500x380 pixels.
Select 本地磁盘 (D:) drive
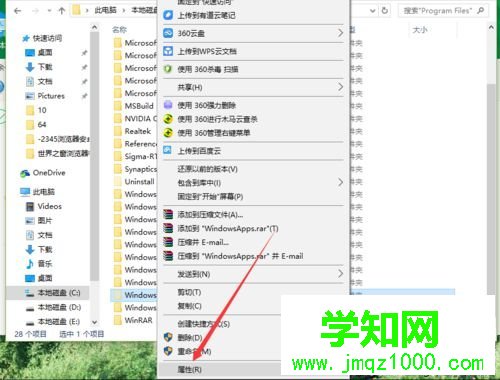[59, 307]
